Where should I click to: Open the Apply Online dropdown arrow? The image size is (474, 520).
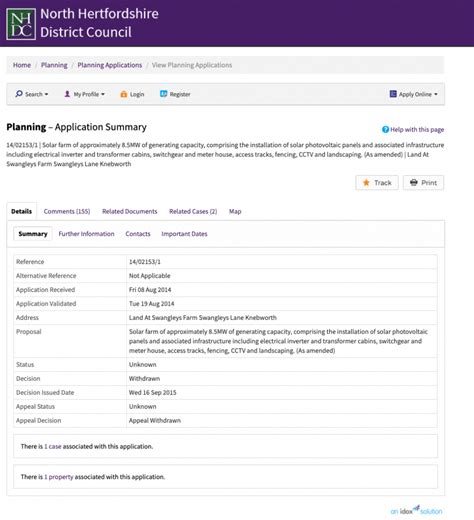pos(436,94)
